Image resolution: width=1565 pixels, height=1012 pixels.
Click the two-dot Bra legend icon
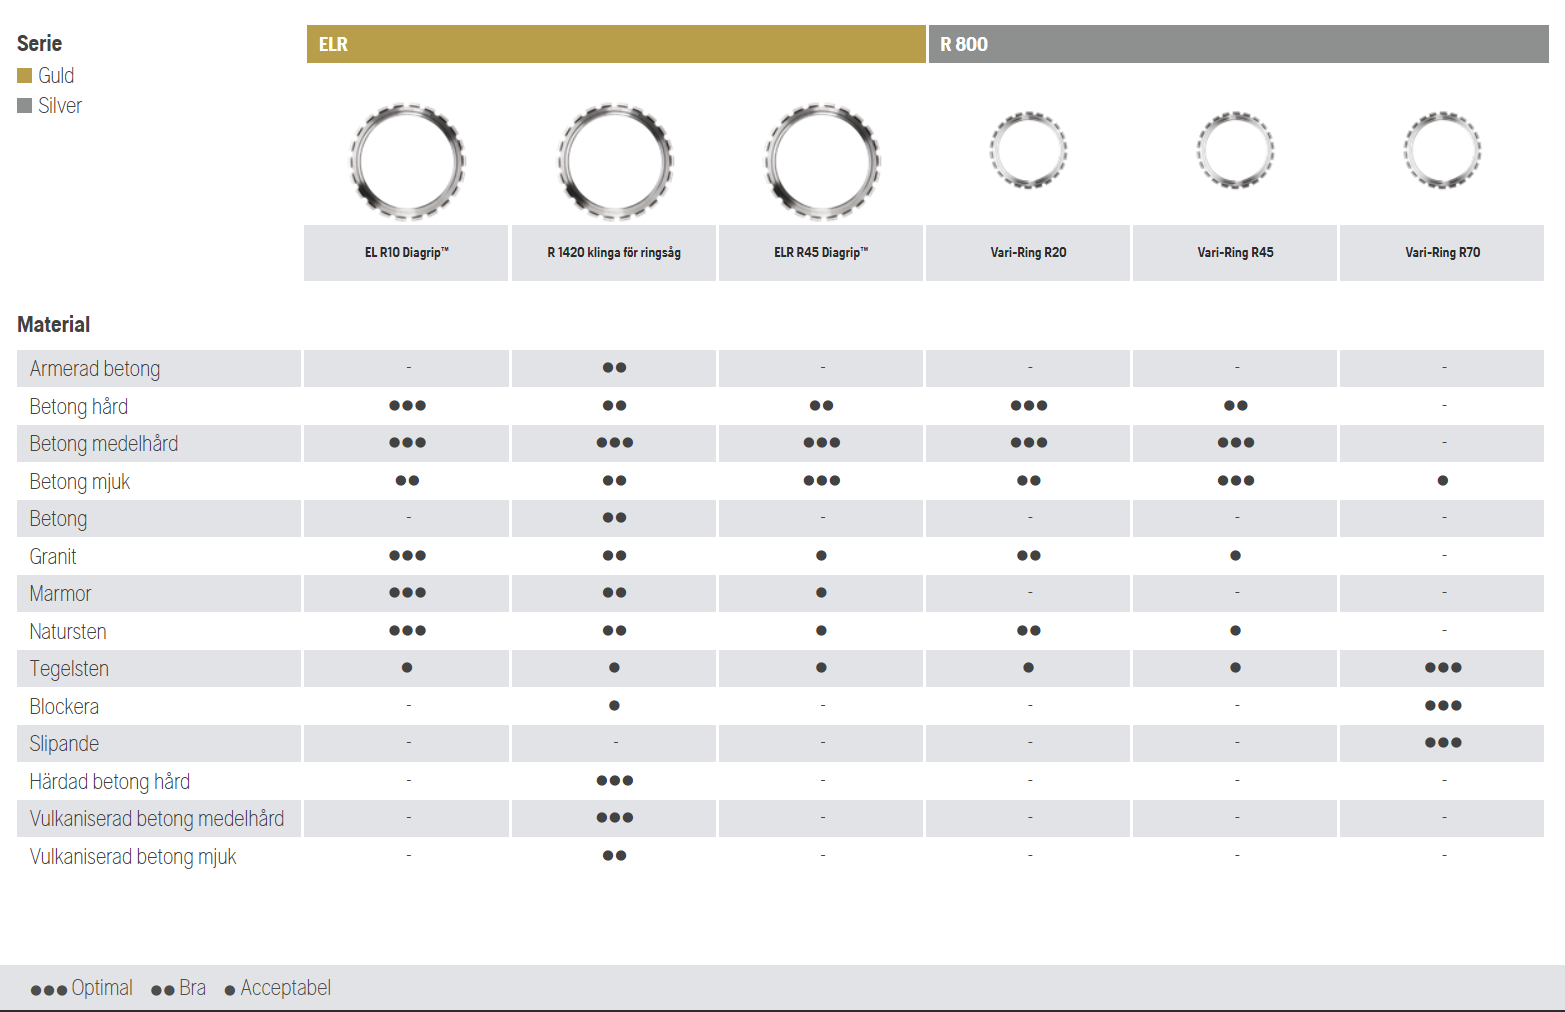point(162,990)
